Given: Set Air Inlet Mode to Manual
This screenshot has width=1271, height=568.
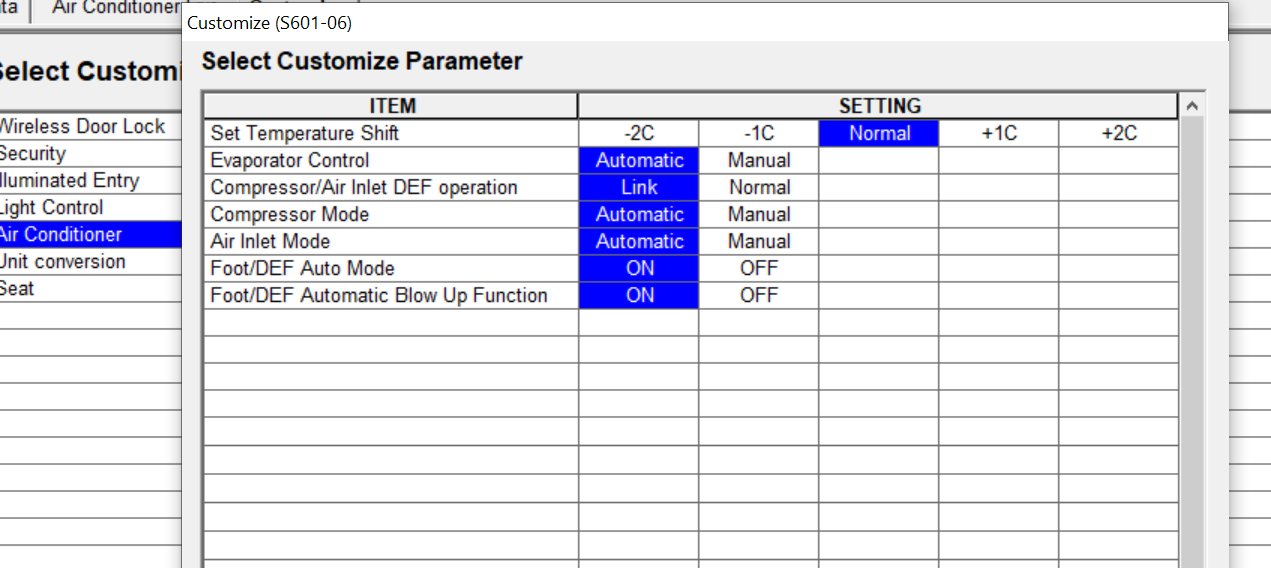Looking at the screenshot, I should tap(759, 241).
